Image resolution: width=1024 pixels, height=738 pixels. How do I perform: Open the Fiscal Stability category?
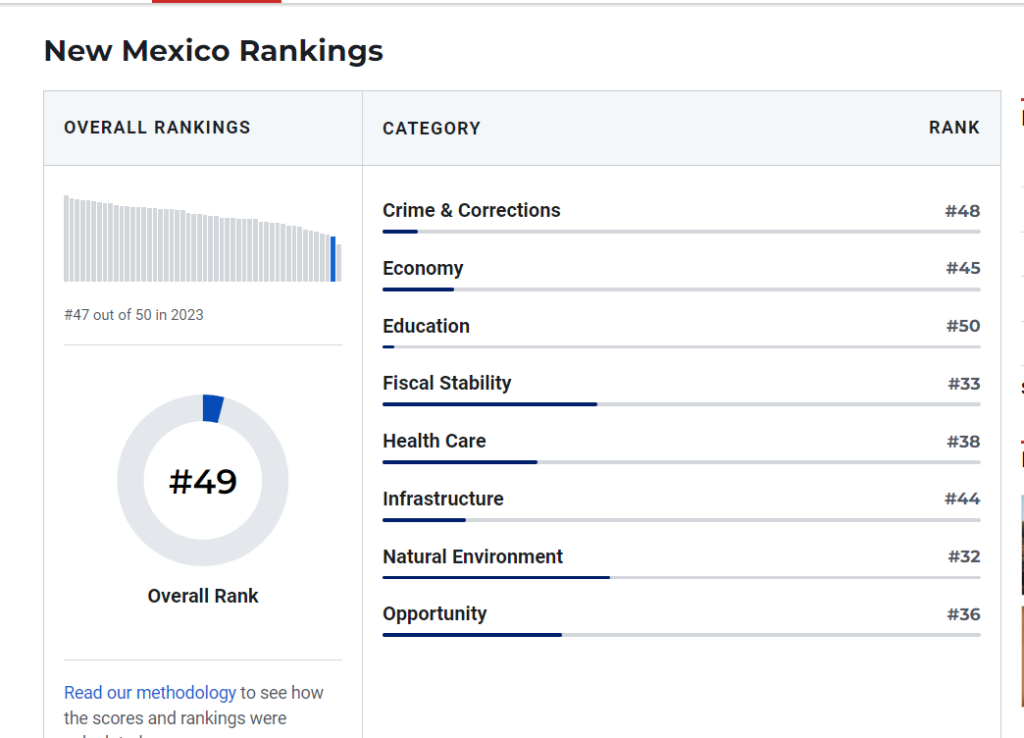pyautogui.click(x=446, y=383)
